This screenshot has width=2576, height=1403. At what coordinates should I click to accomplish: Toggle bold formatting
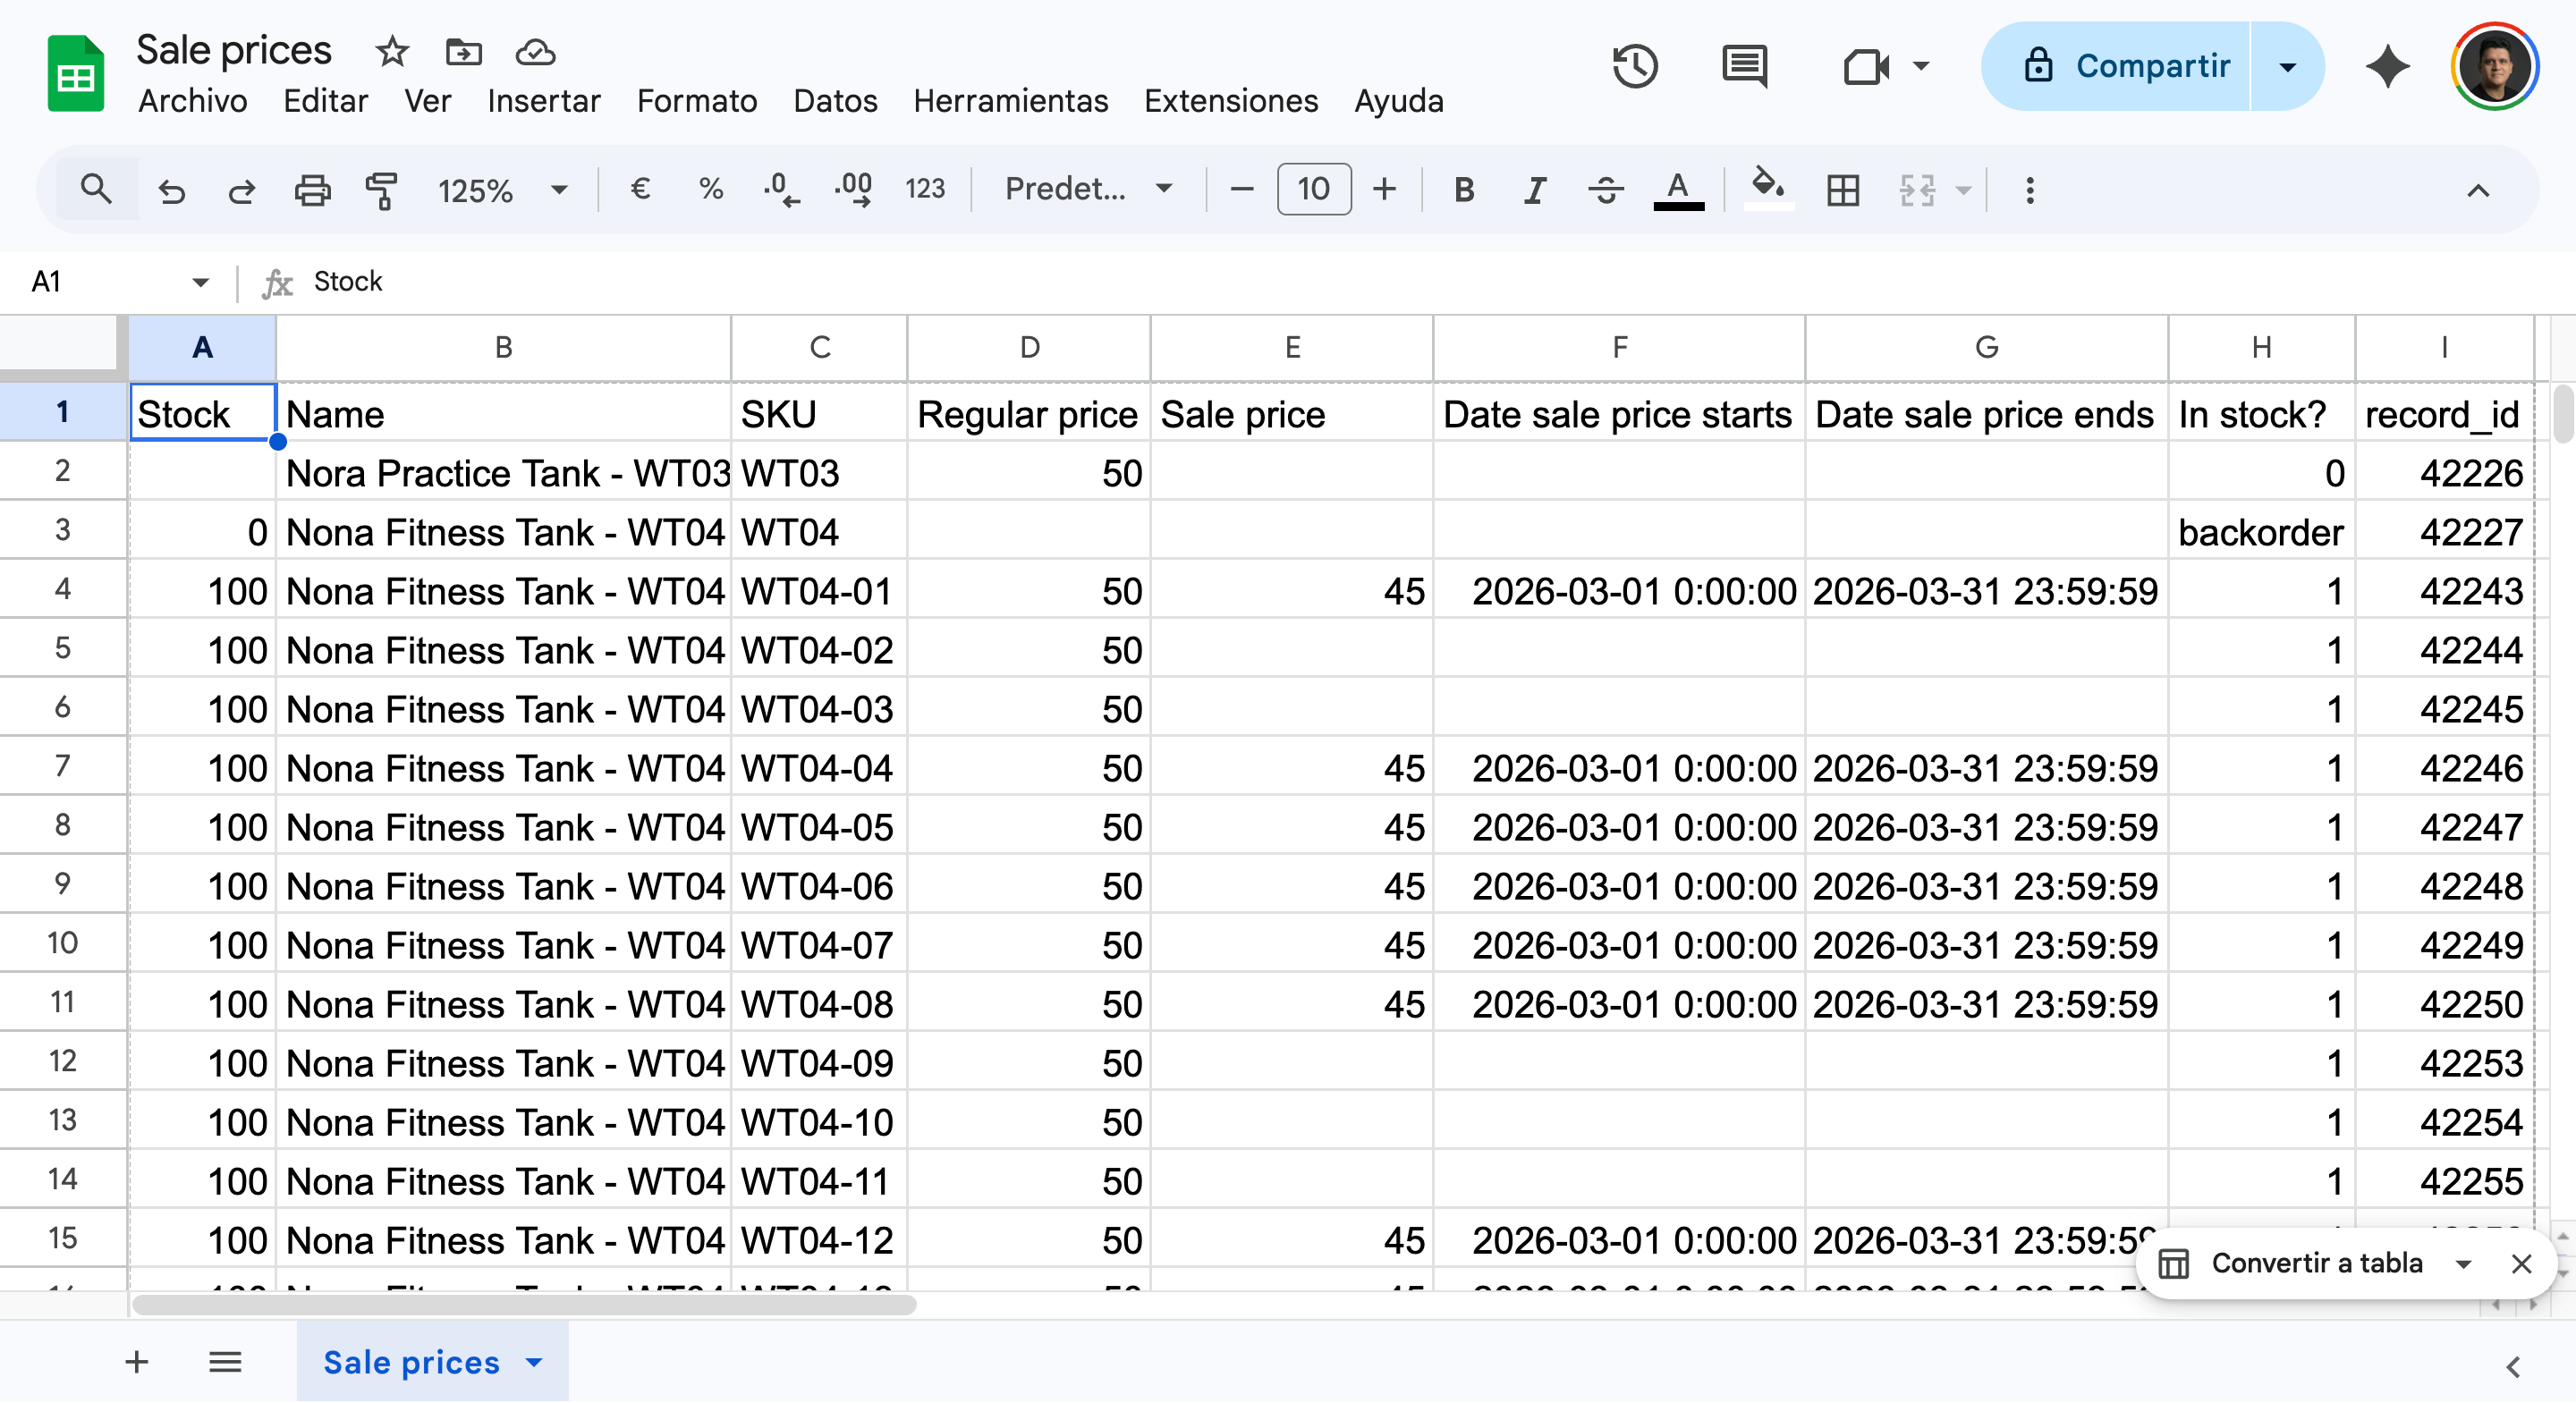1463,189
